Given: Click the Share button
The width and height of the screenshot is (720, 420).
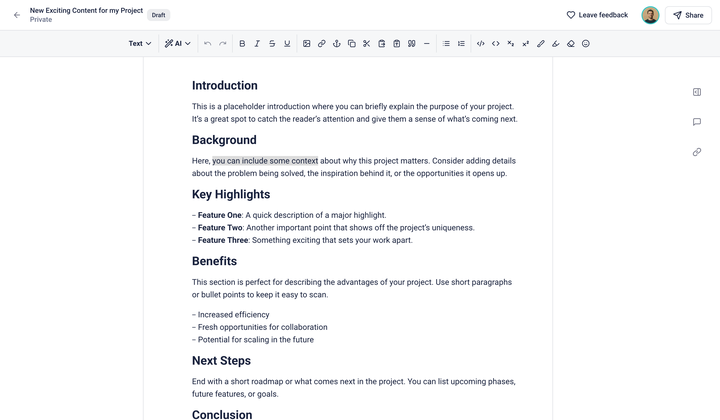Looking at the screenshot, I should click(688, 15).
